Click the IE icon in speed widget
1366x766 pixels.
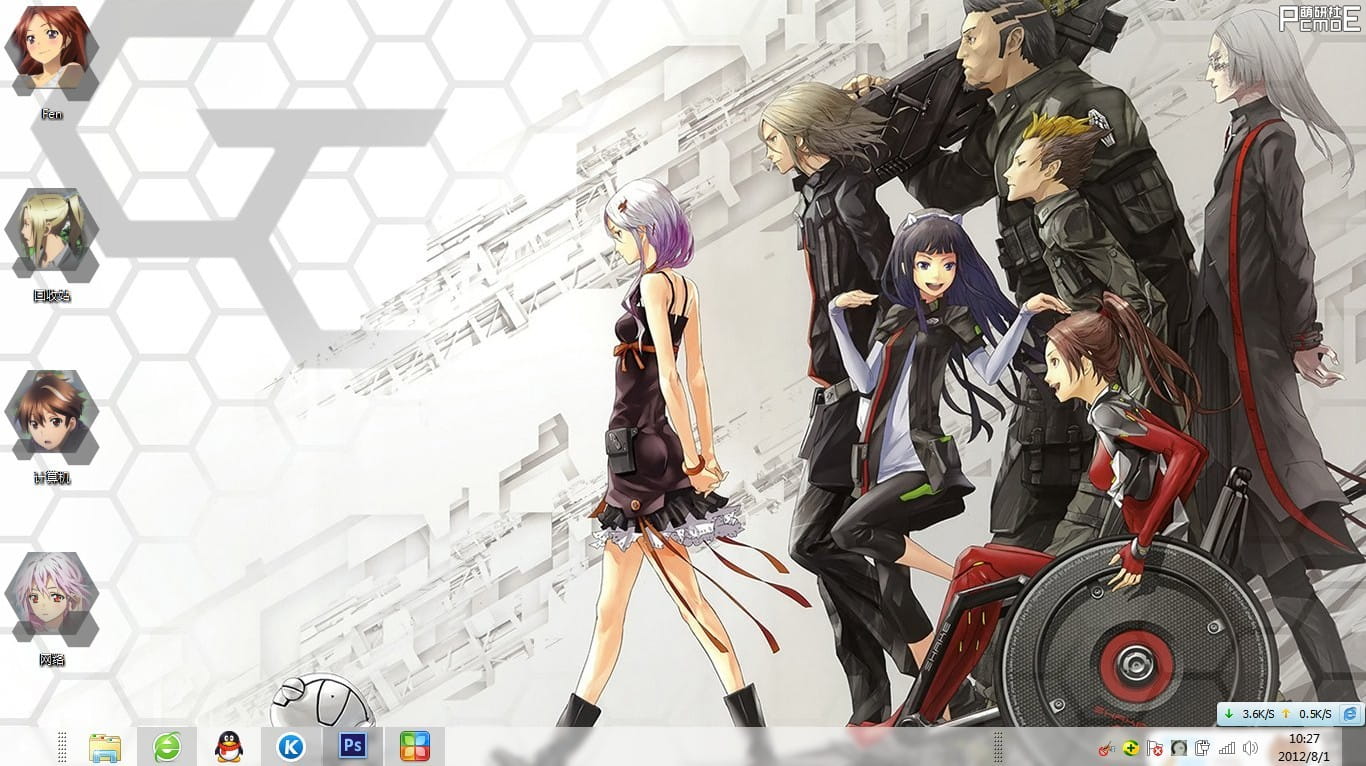(x=1351, y=714)
